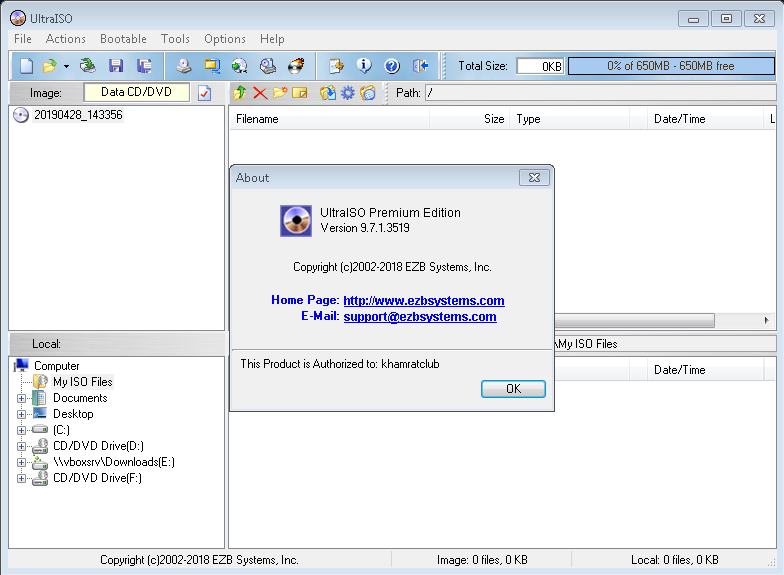Click OK in the About dialog

pos(513,389)
